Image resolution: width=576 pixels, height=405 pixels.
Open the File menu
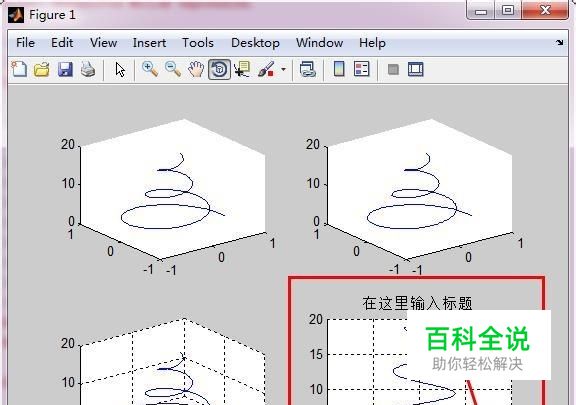point(25,43)
